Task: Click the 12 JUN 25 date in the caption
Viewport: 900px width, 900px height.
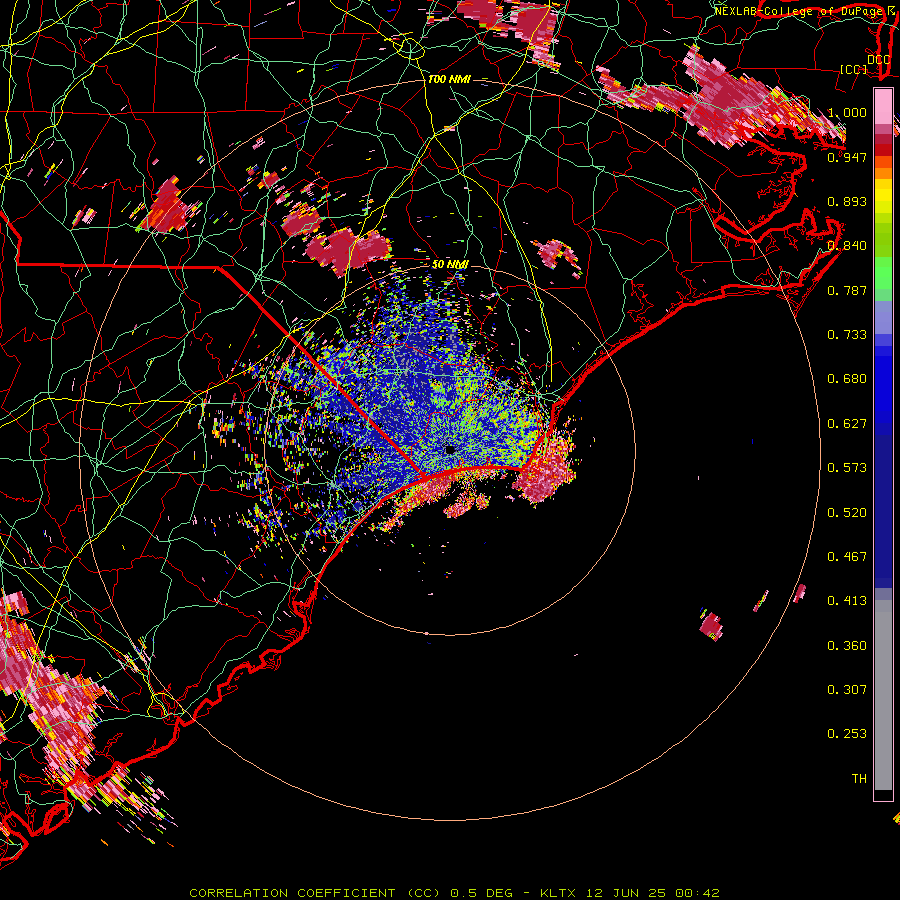Action: pyautogui.click(x=626, y=893)
